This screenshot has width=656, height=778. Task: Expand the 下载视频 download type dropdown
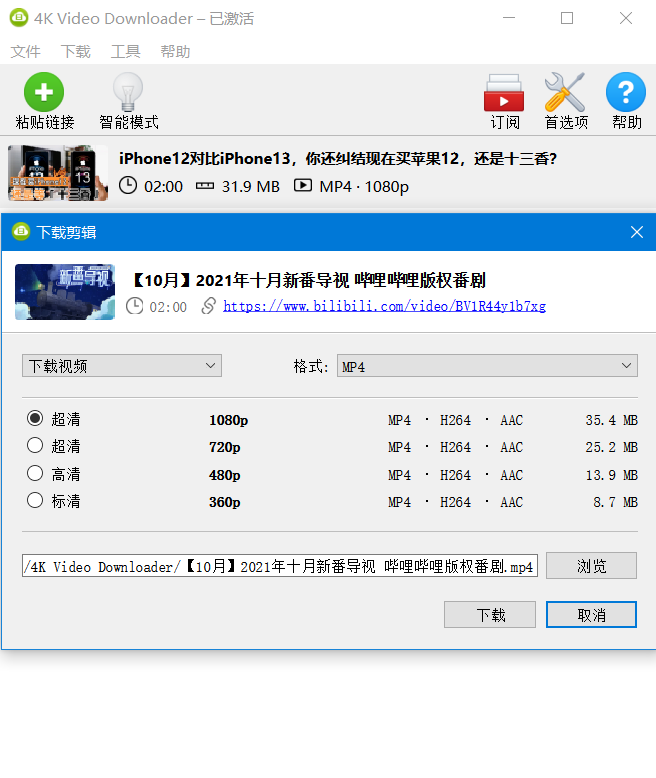tap(121, 366)
